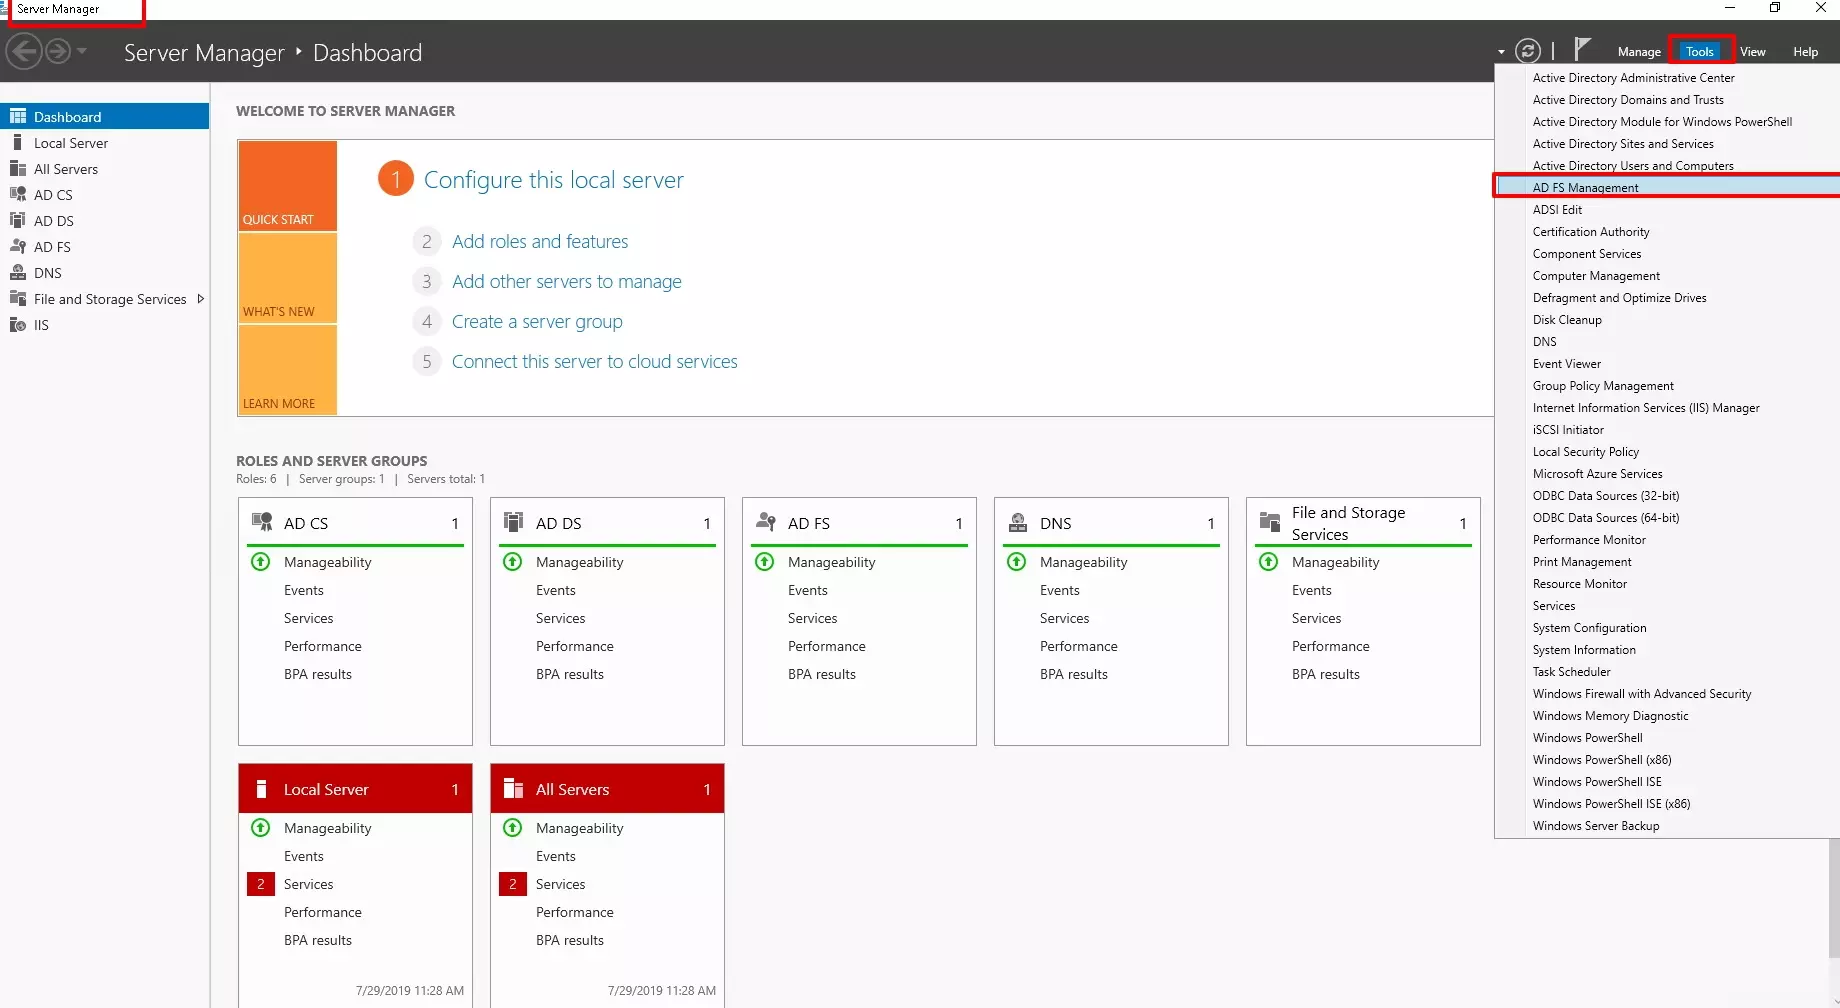
Task: Open the Manage menu
Action: pyautogui.click(x=1638, y=51)
